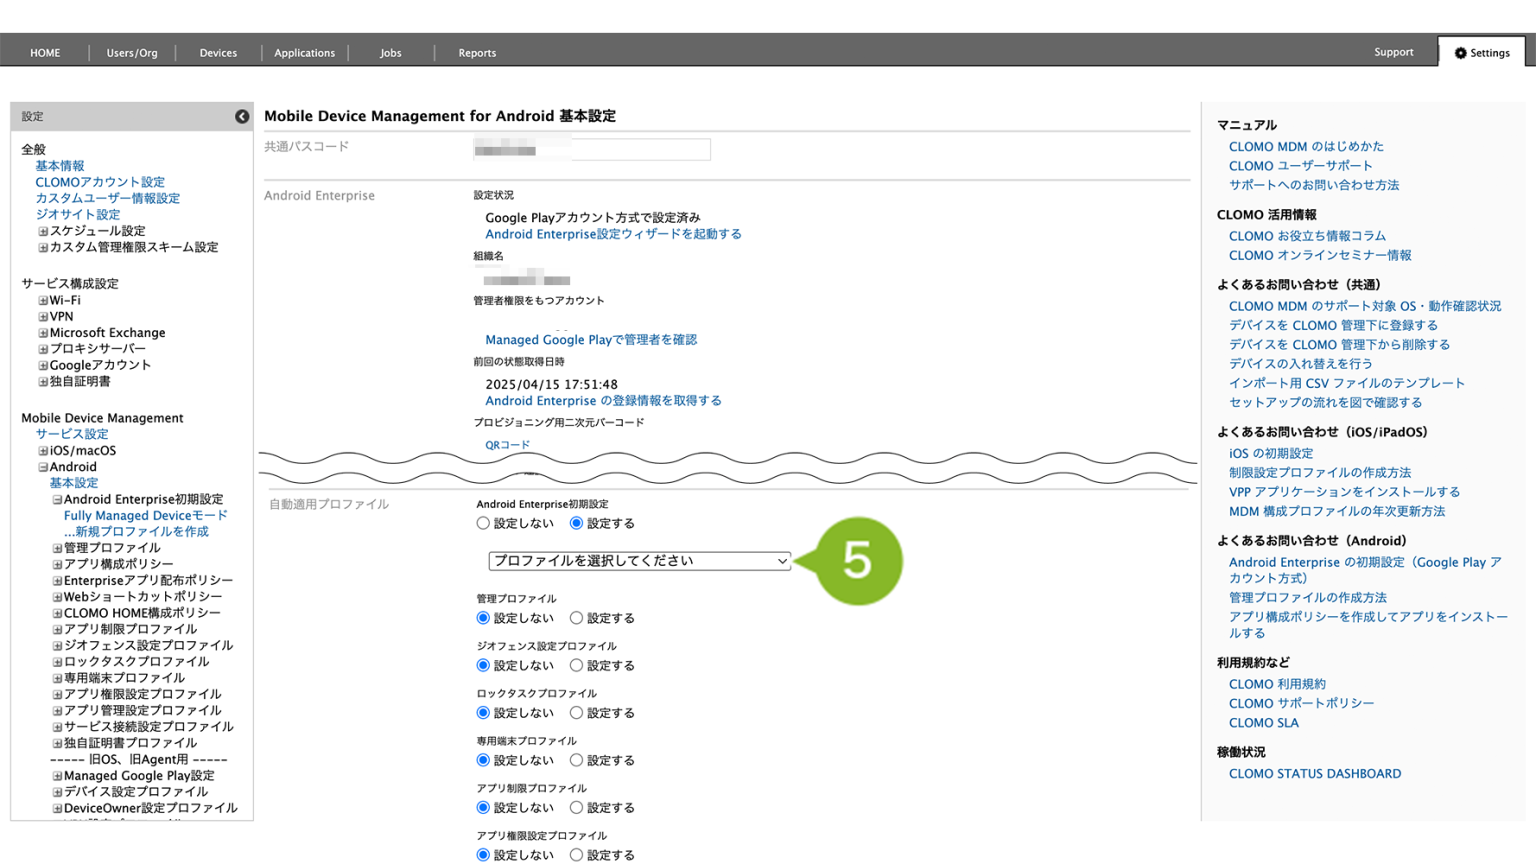
Task: Select 設定しない for Android Enterprise初期設定
Action: click(483, 523)
